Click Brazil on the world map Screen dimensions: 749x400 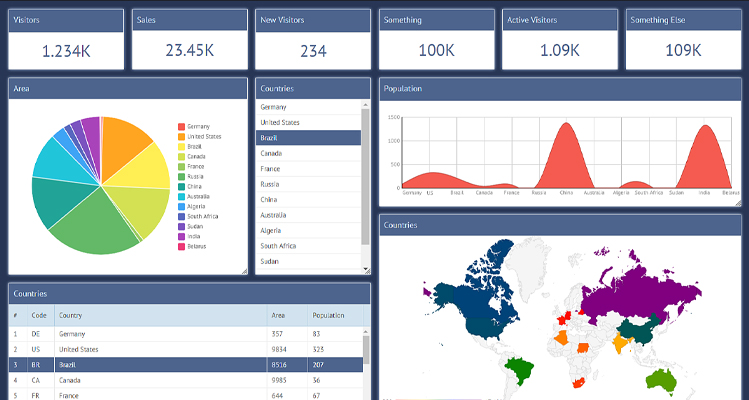coord(521,368)
